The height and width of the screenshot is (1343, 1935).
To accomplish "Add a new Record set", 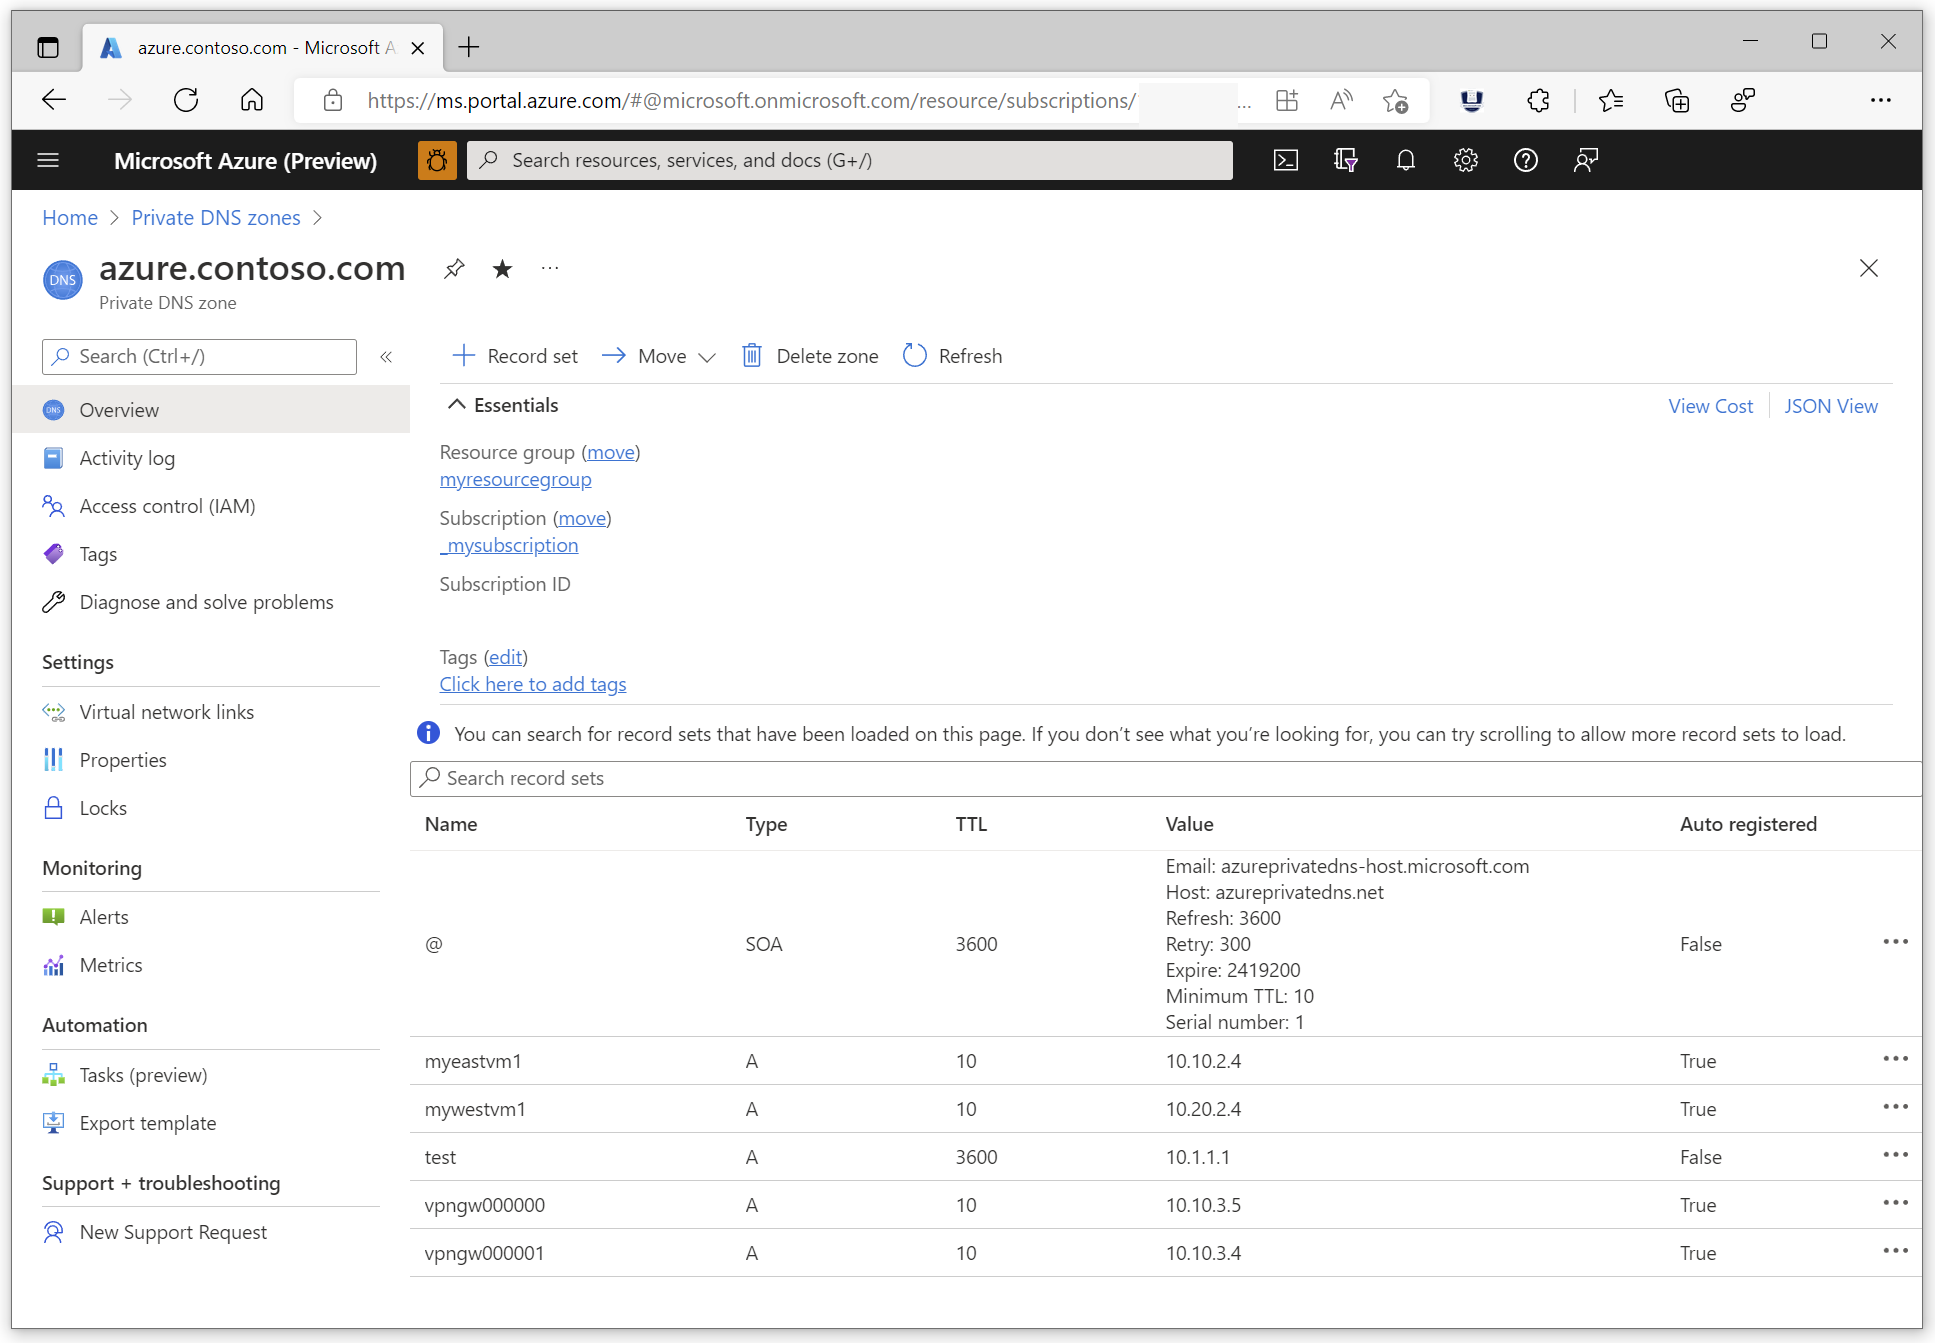I will (515, 356).
